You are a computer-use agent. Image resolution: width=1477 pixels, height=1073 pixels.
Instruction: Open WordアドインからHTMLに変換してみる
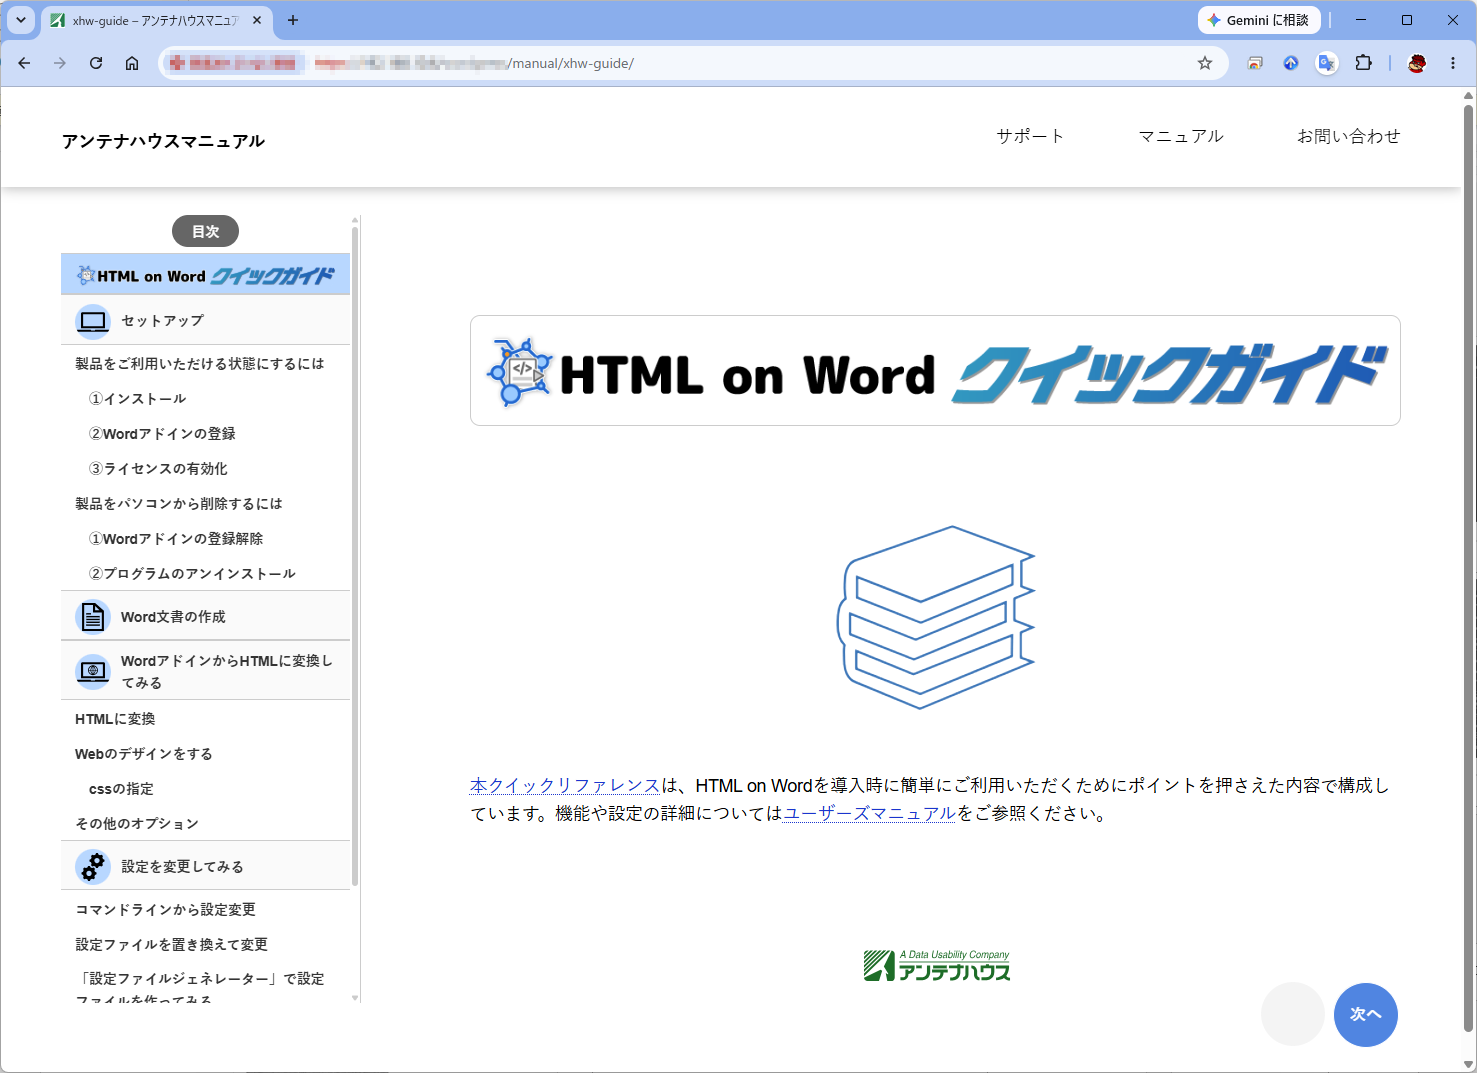coord(206,671)
